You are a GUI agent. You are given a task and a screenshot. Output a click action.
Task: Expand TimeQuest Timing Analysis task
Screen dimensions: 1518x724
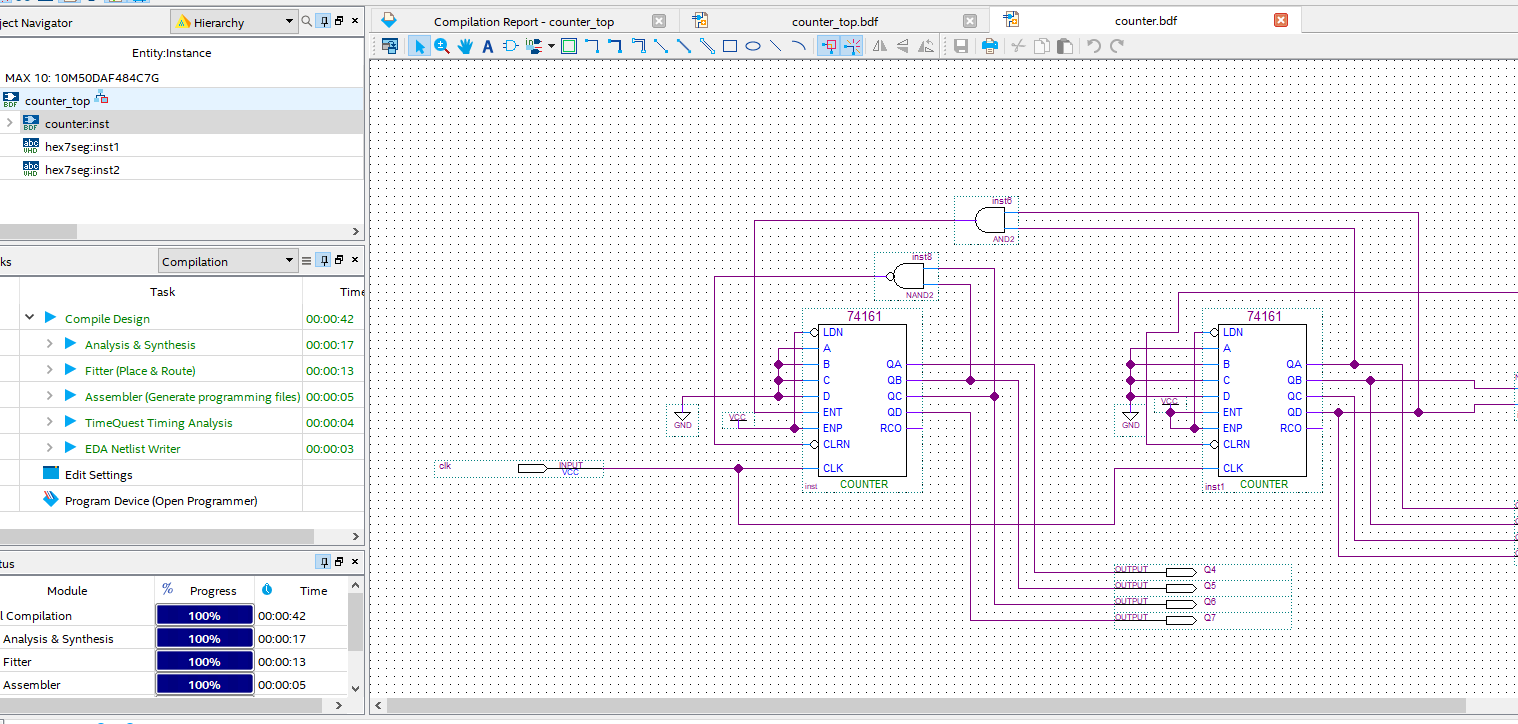[x=49, y=422]
